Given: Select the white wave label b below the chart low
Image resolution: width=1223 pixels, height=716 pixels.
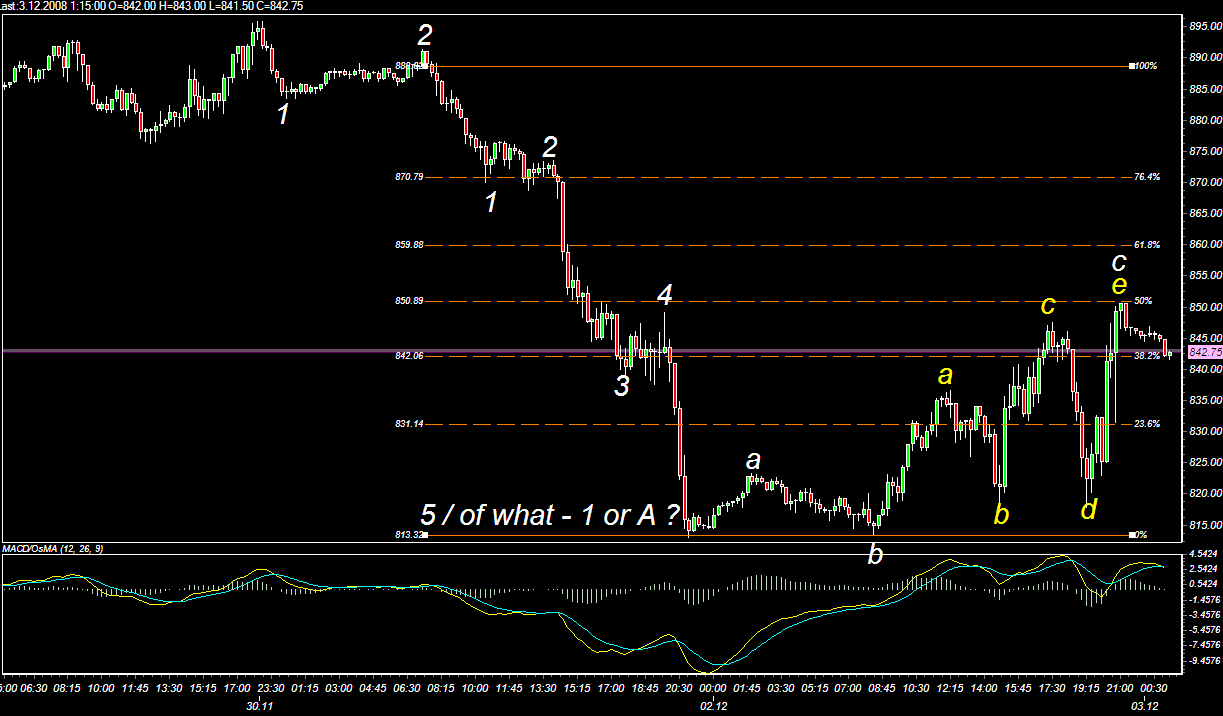Looking at the screenshot, I should (x=875, y=553).
